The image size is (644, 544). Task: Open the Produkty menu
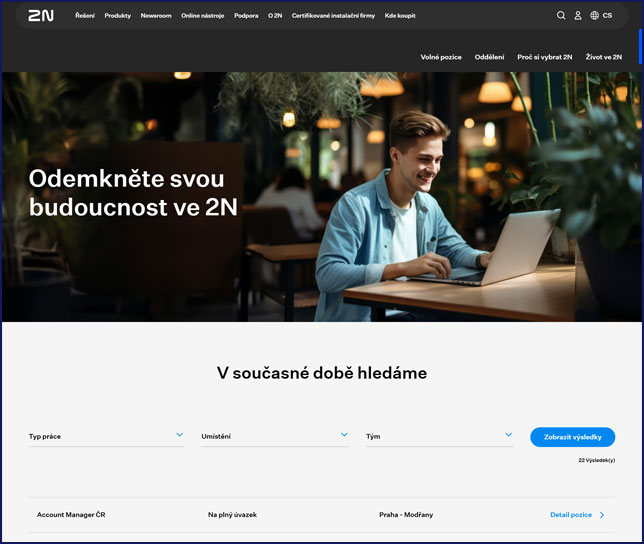tap(117, 16)
